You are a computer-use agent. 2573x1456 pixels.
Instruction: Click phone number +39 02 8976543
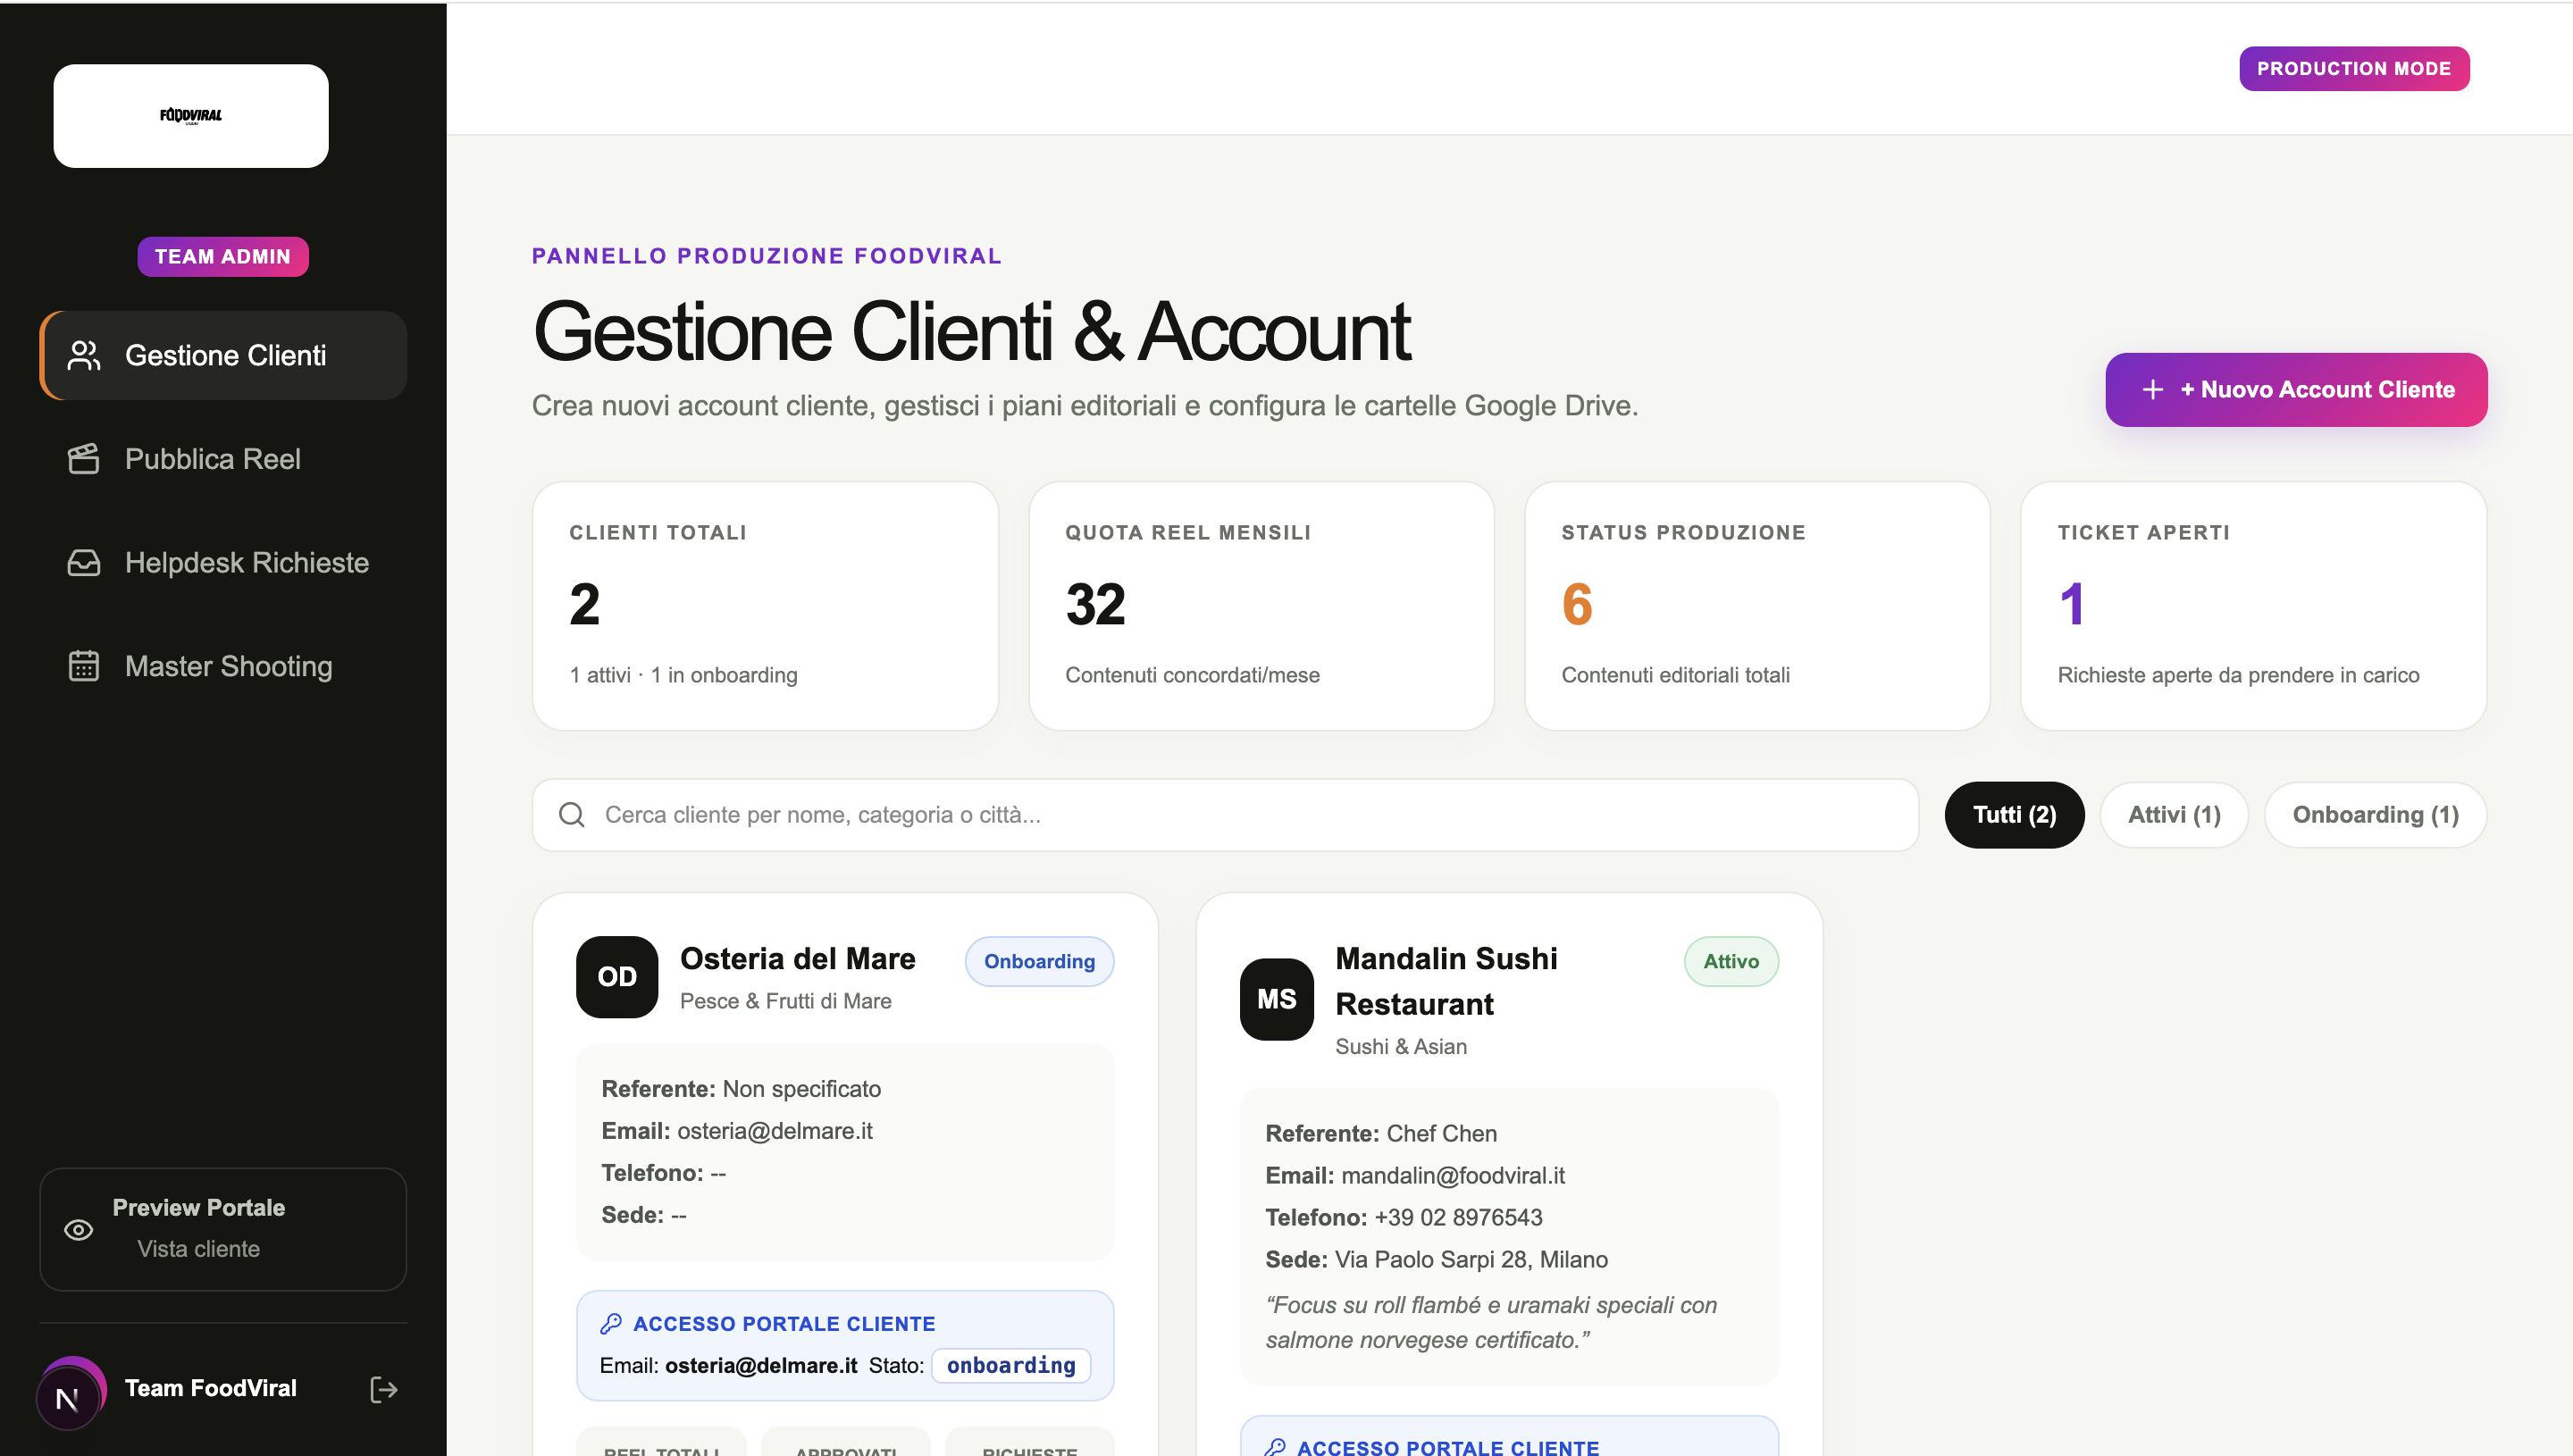coord(1458,1218)
